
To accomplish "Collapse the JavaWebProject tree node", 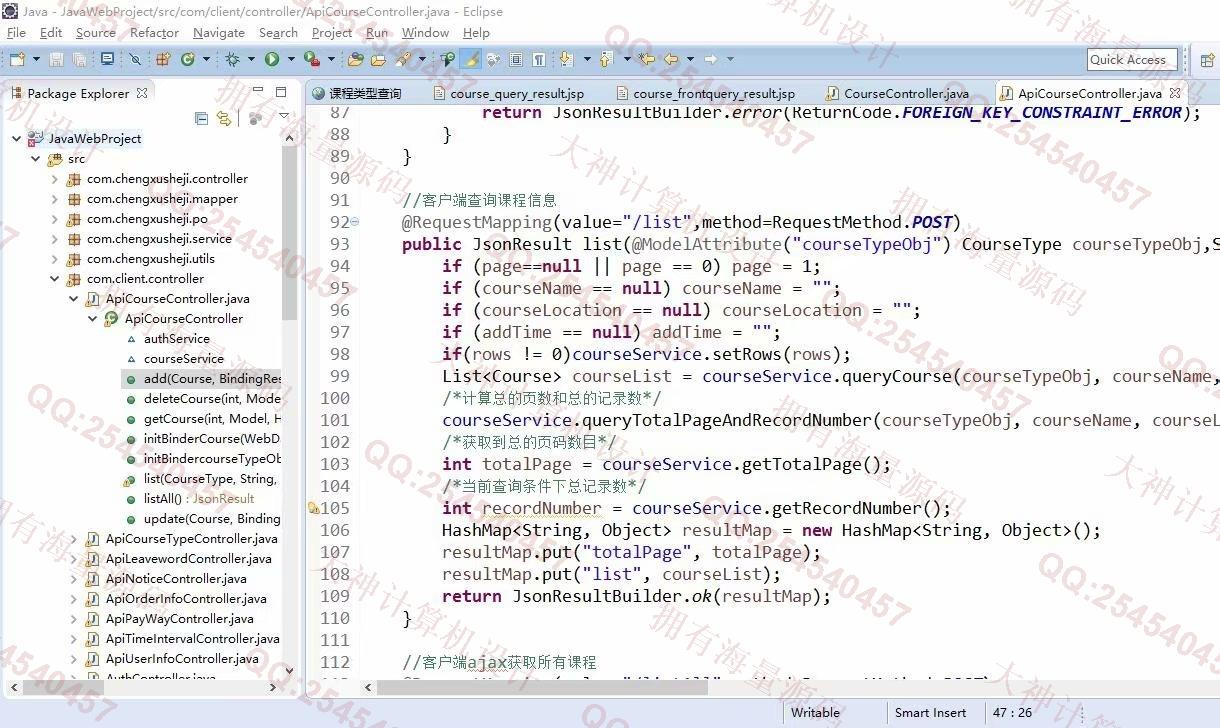I will click(x=17, y=139).
